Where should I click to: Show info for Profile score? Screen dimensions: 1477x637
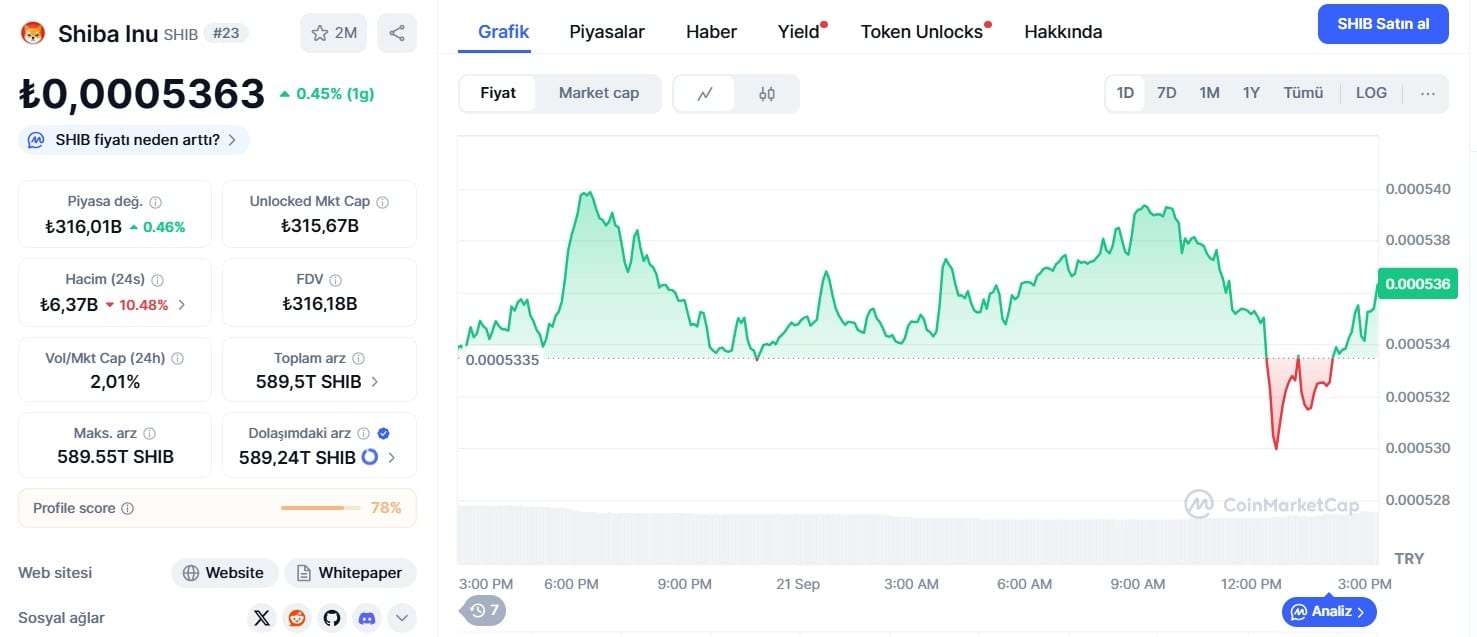[x=127, y=509]
